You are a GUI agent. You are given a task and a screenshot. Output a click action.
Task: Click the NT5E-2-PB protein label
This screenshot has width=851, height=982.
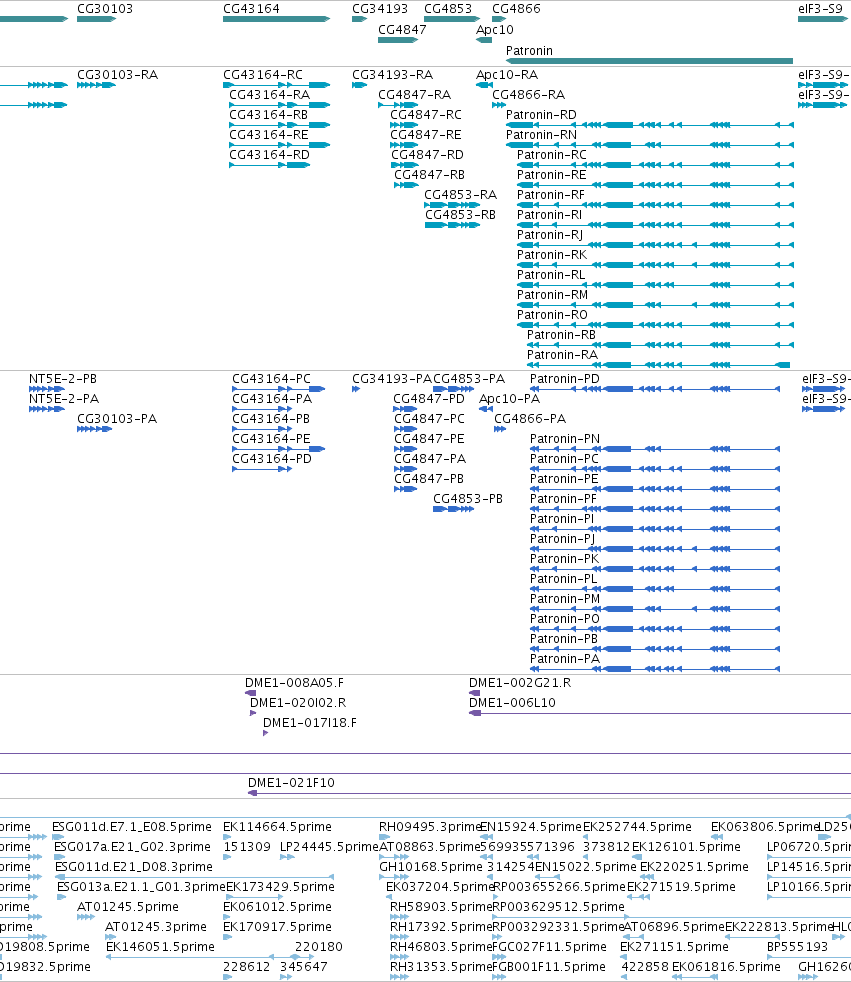(x=63, y=379)
